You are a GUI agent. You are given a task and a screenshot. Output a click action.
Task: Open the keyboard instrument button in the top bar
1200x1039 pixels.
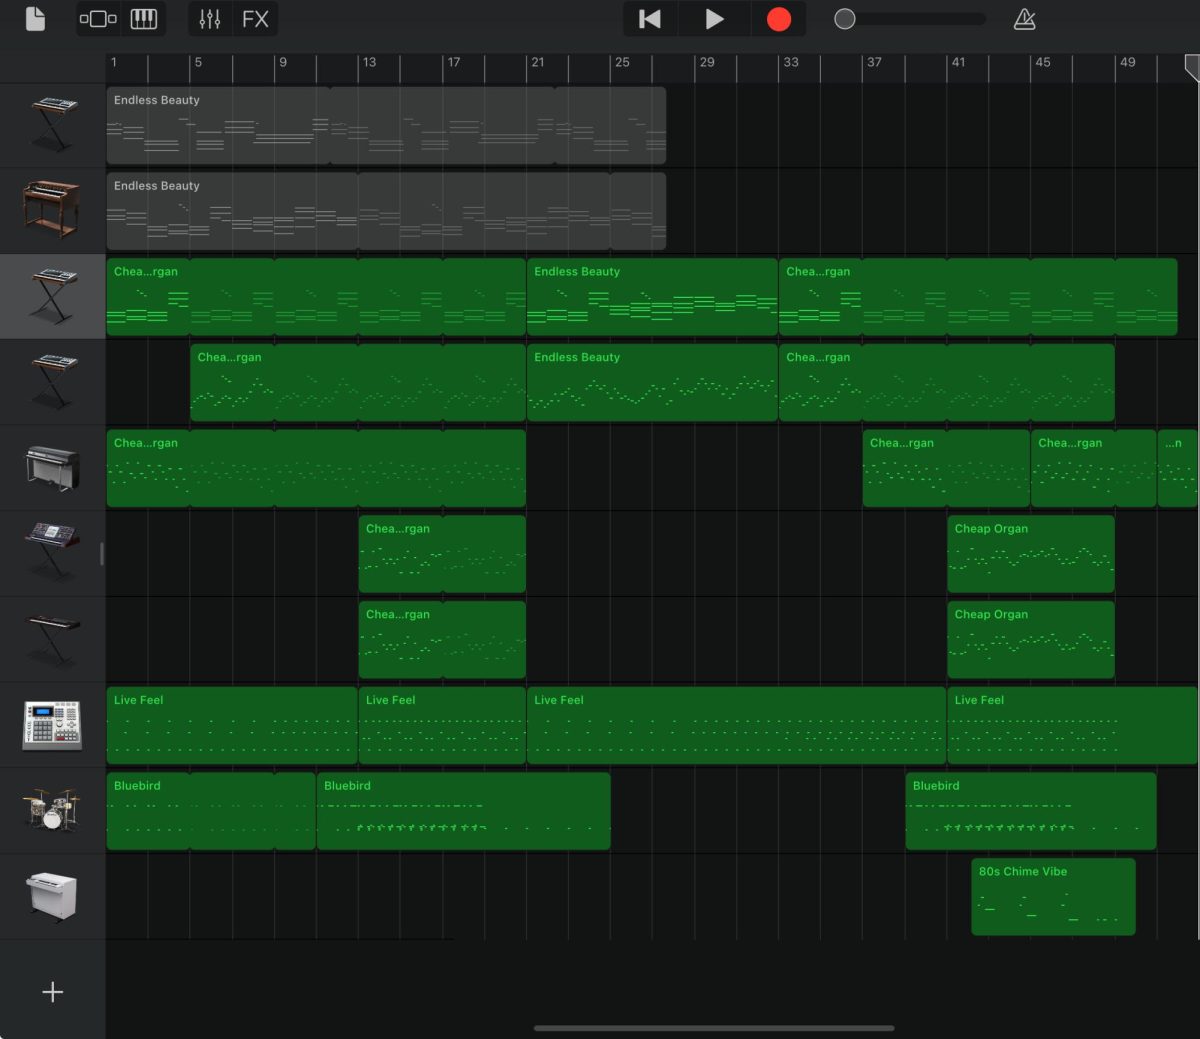pyautogui.click(x=144, y=19)
